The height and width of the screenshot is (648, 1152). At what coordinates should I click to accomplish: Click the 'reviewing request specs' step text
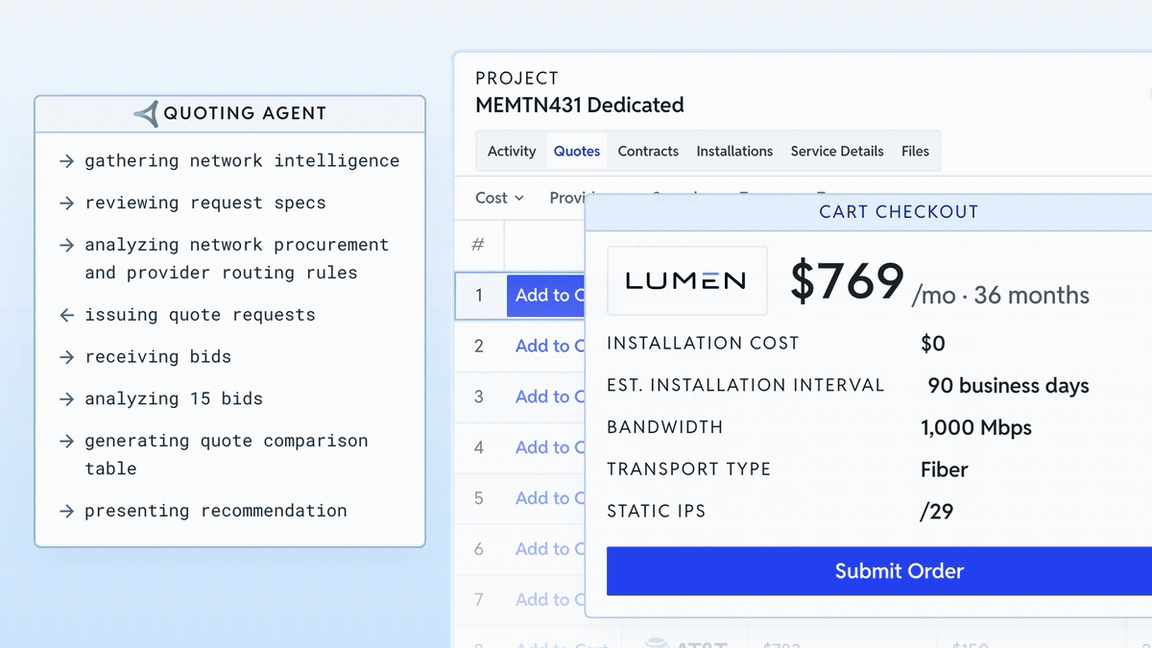click(x=205, y=203)
